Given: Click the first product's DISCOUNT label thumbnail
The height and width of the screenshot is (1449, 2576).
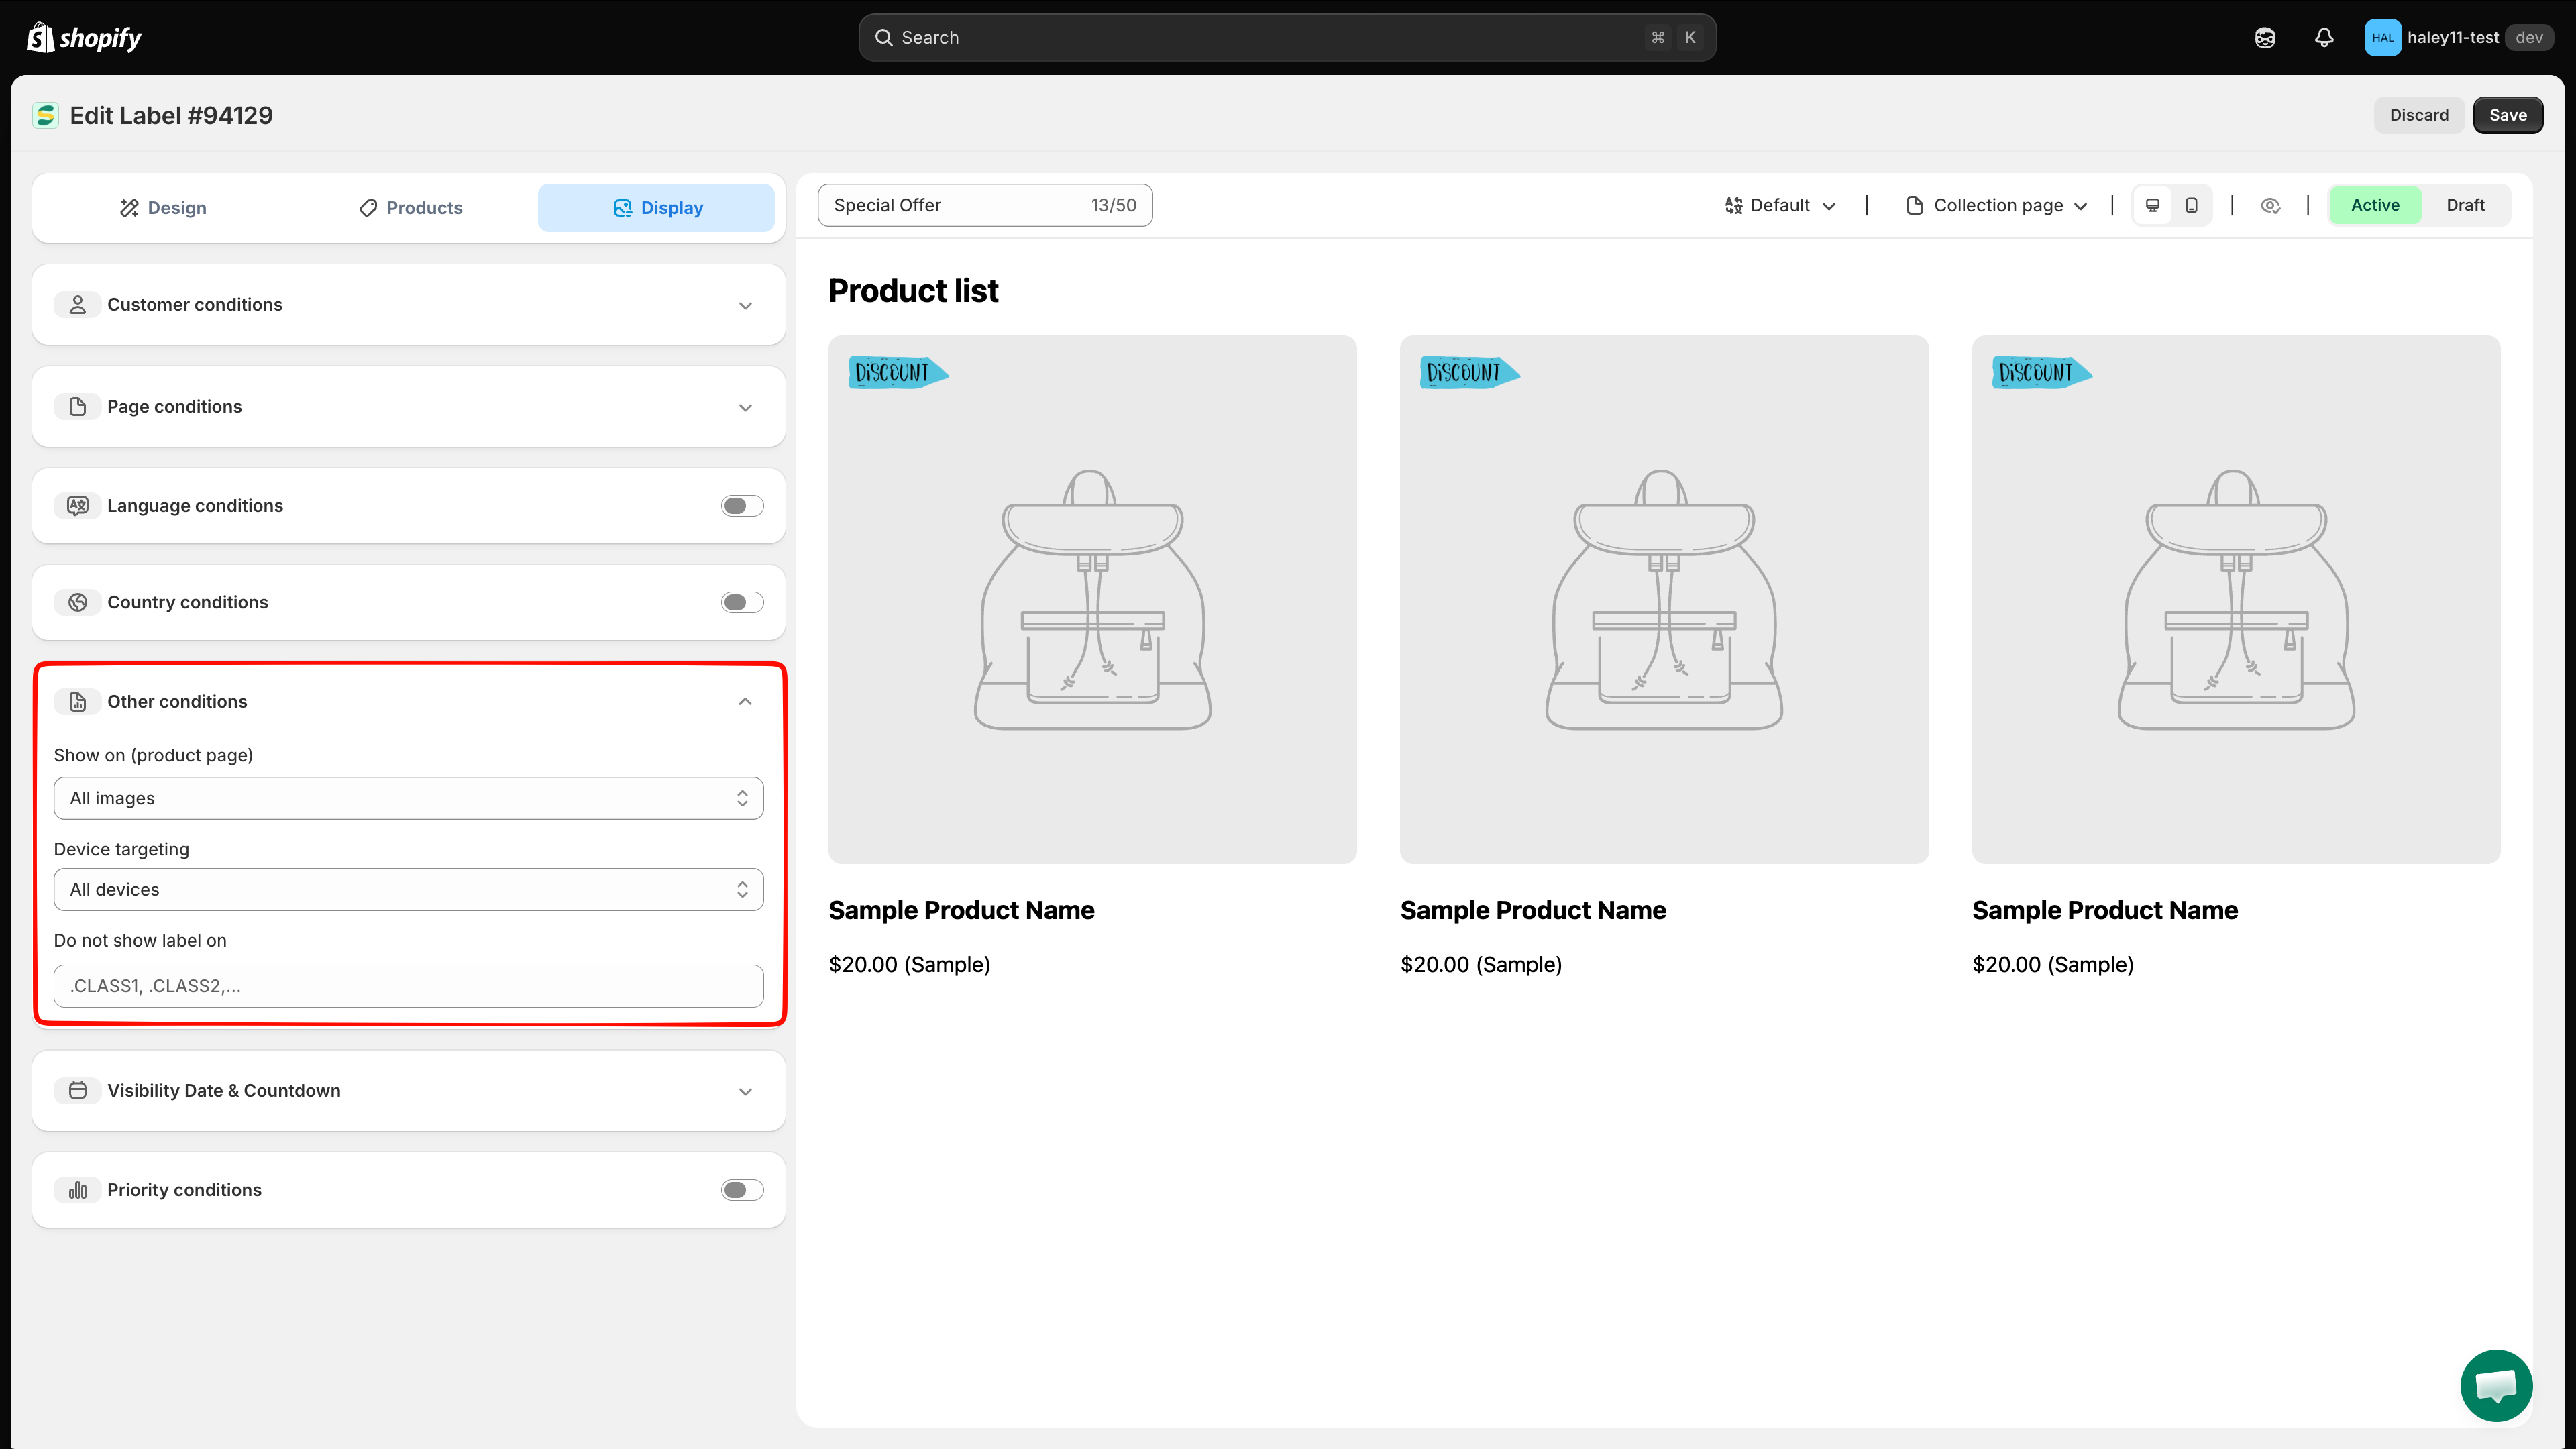Looking at the screenshot, I should pos(898,373).
